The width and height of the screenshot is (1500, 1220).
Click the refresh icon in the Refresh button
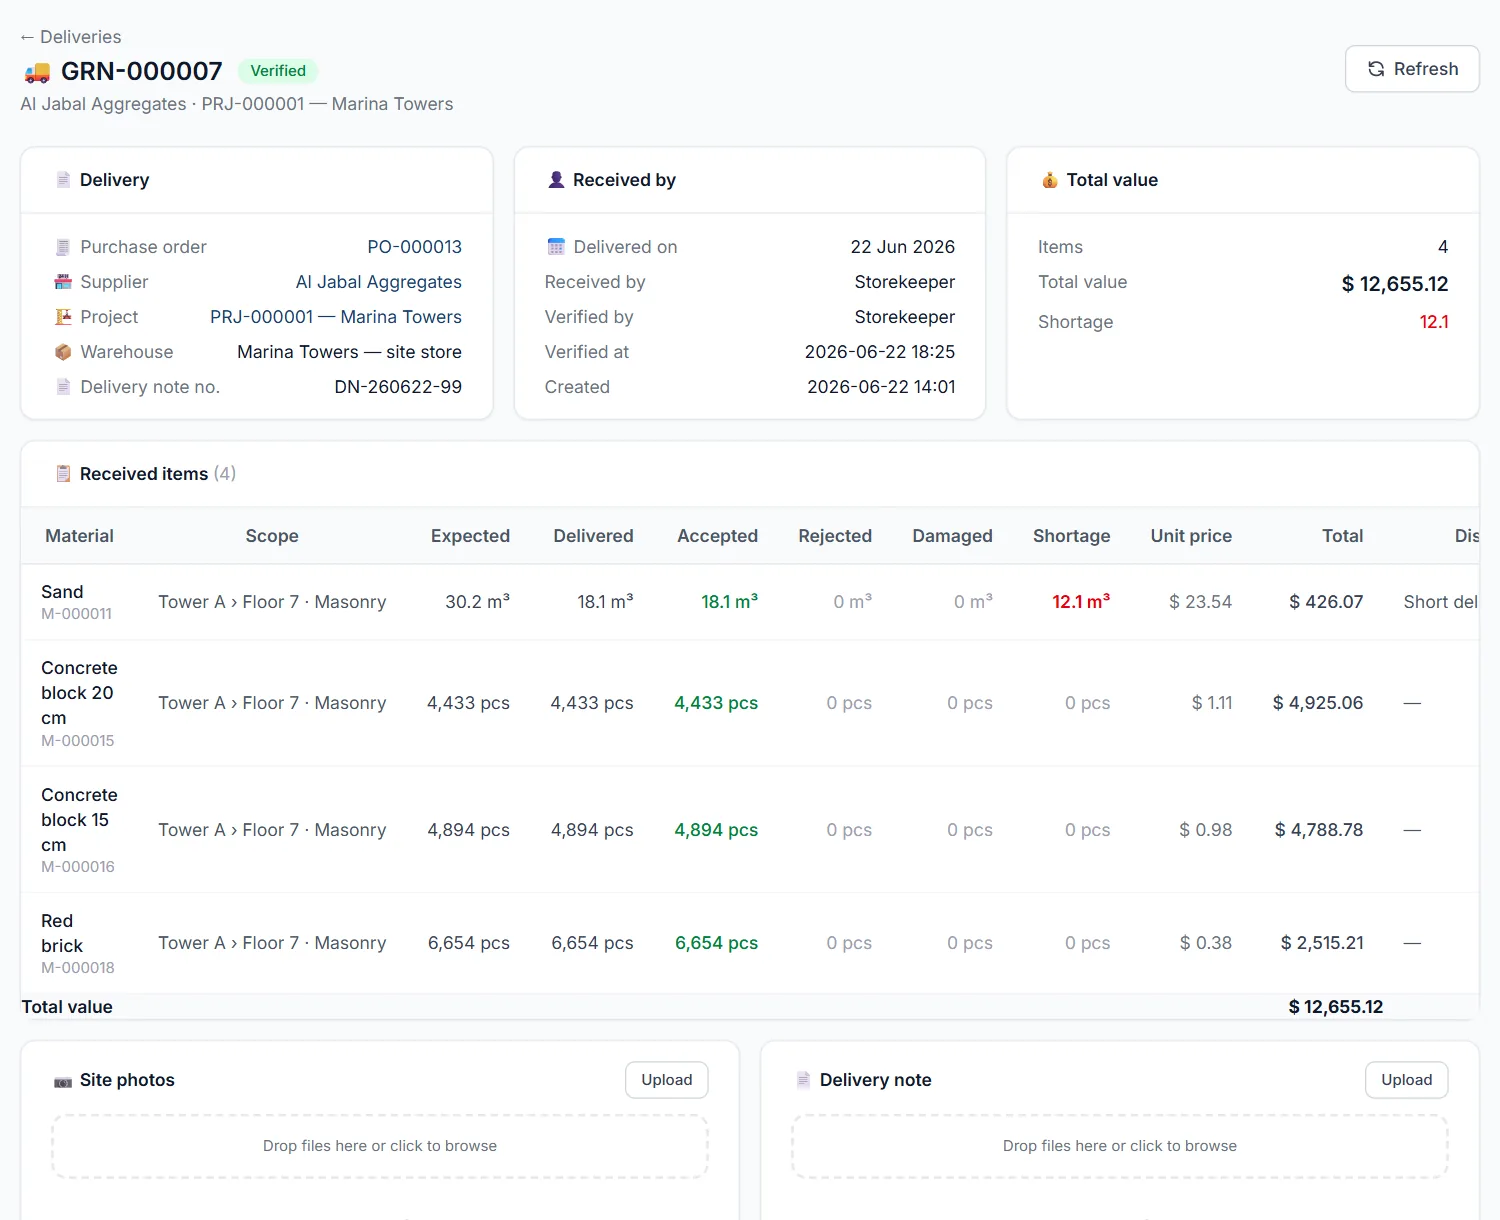tap(1376, 69)
